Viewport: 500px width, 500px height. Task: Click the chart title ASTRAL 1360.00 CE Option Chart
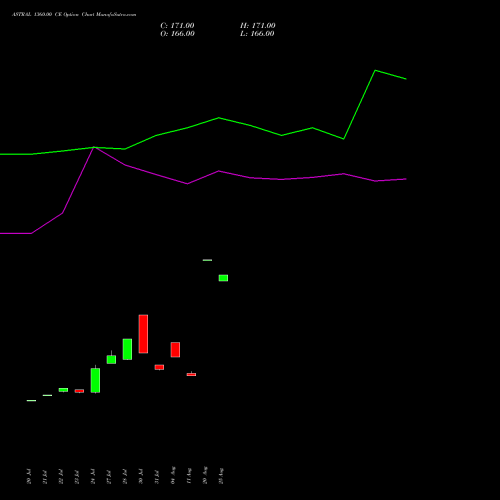click(74, 15)
